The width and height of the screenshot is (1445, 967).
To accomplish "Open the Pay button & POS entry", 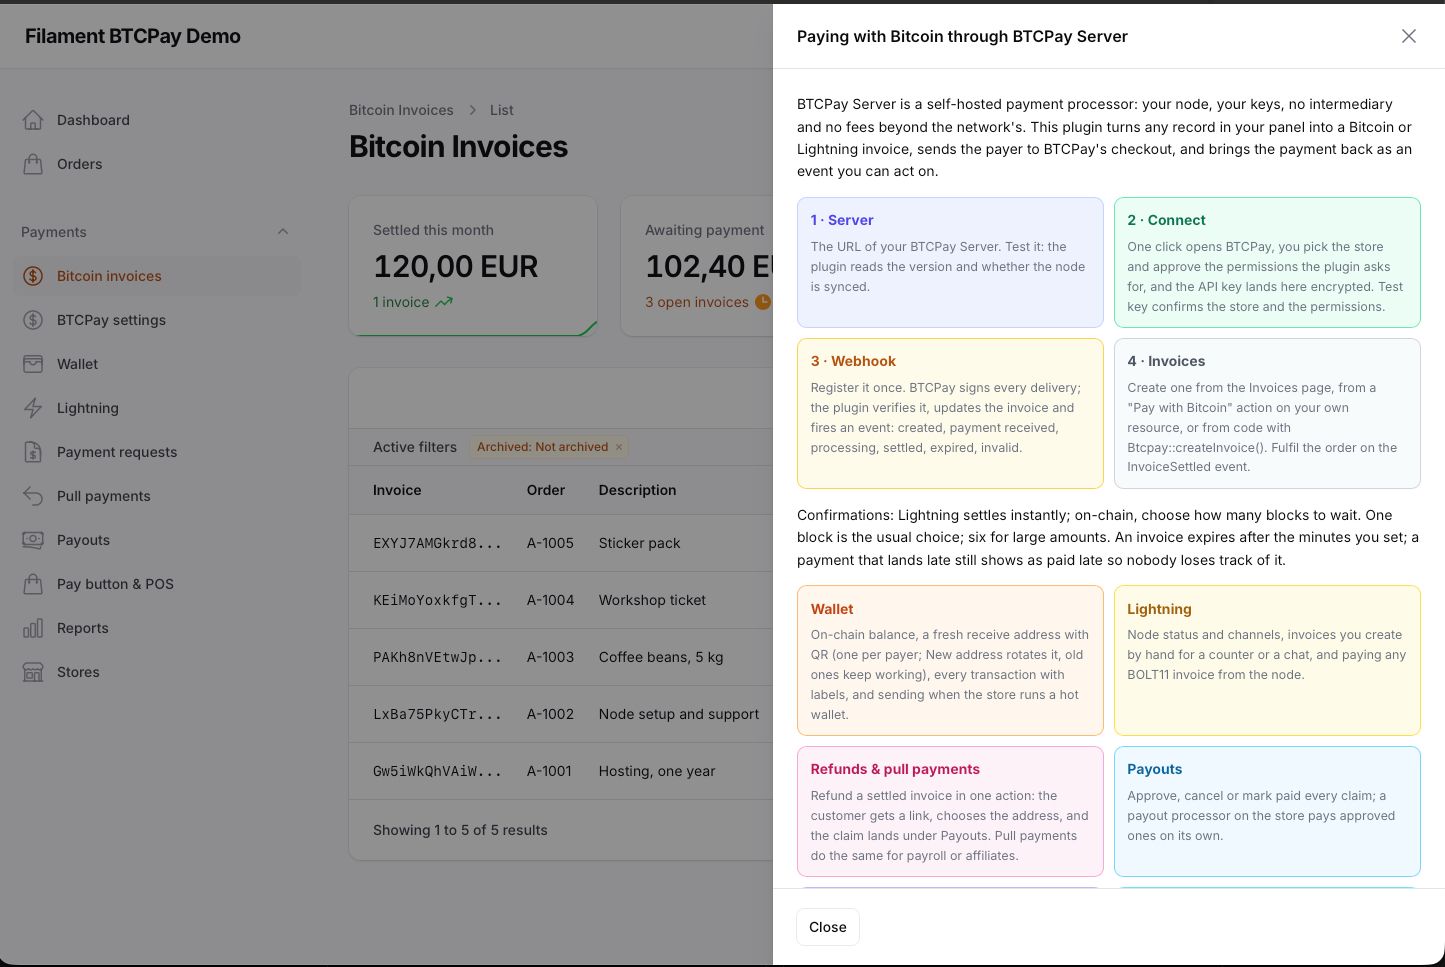I will point(156,584).
